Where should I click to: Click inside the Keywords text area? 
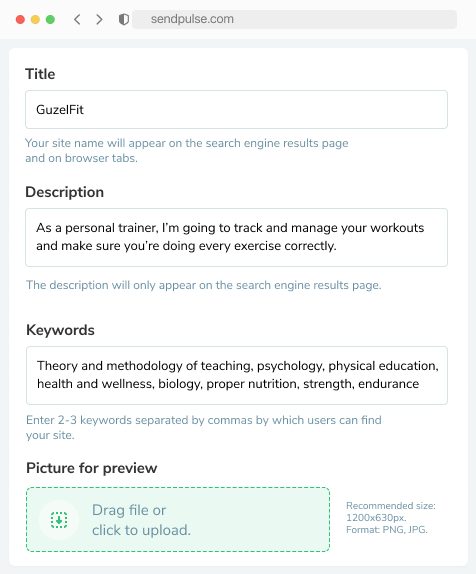pyautogui.click(x=237, y=375)
